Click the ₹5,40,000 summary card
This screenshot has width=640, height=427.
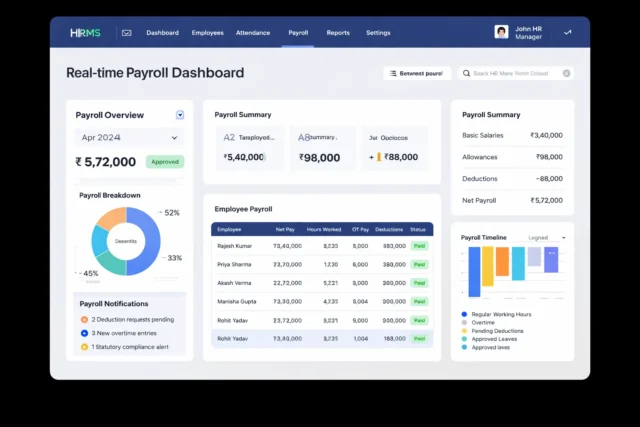tap(249, 148)
